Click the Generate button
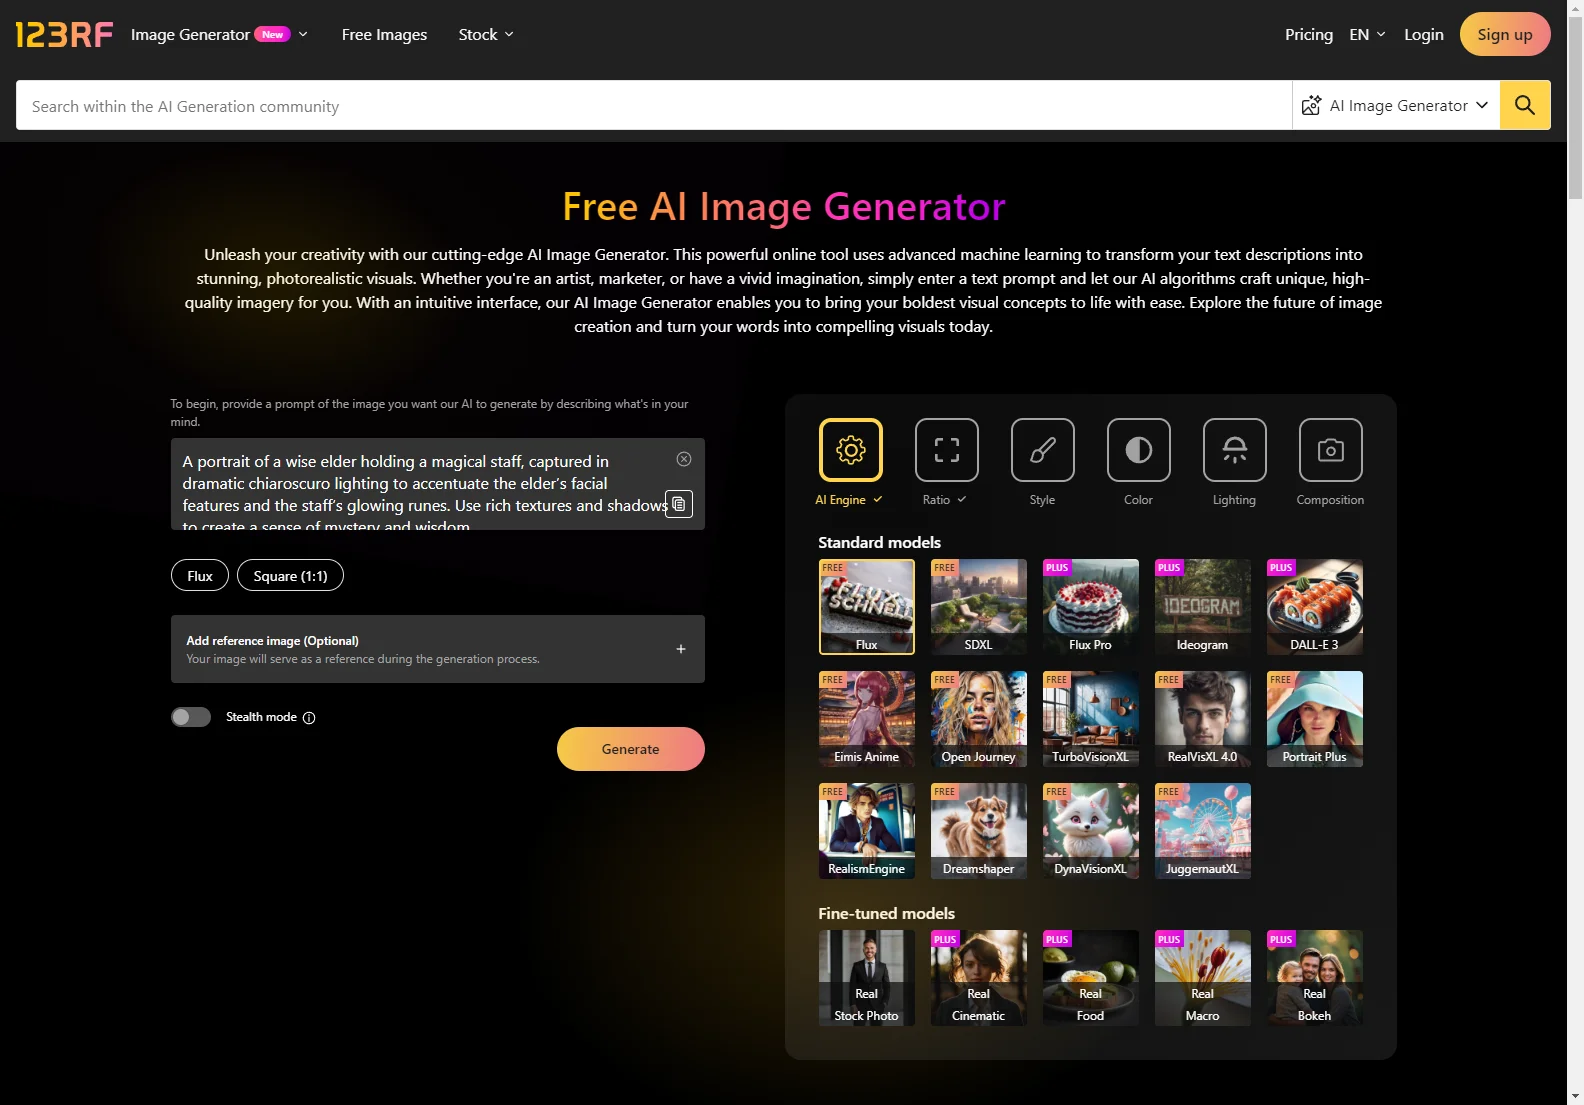Image resolution: width=1584 pixels, height=1105 pixels. [x=631, y=749]
